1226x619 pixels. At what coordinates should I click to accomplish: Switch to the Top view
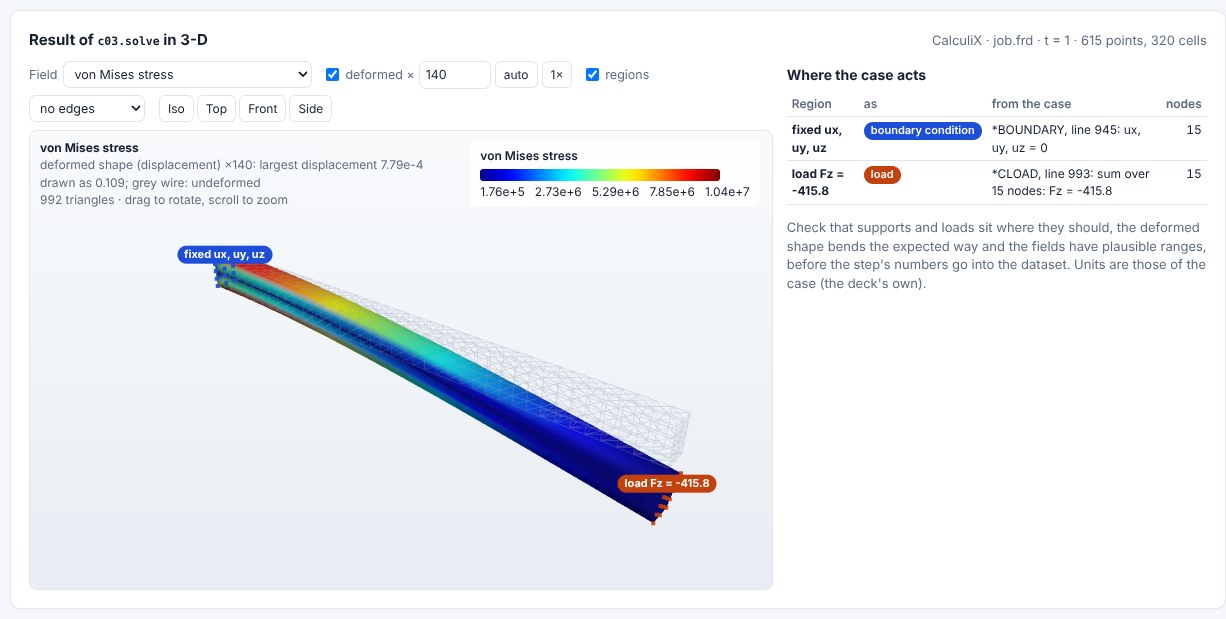coord(217,108)
